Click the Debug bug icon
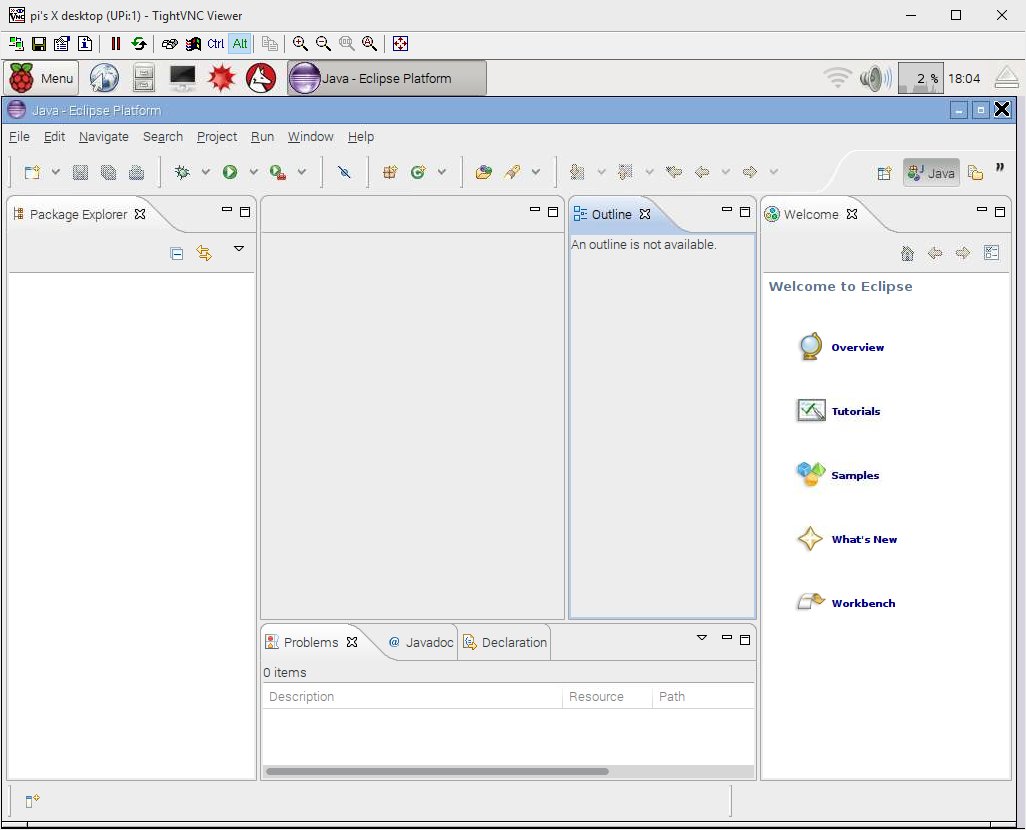The image size is (1026, 830). click(x=182, y=172)
